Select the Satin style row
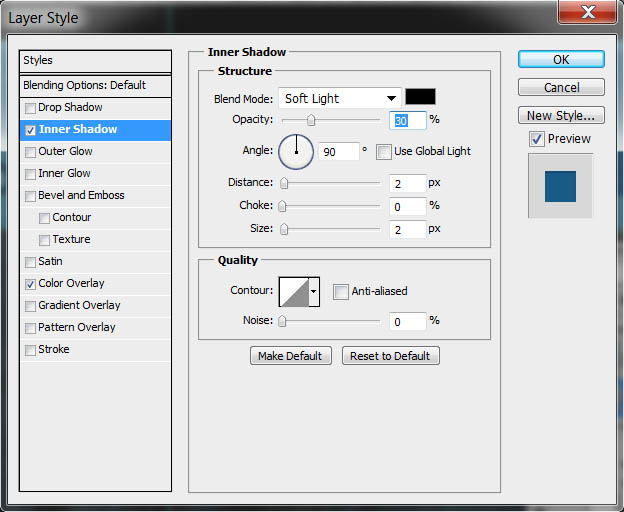The image size is (624, 512). click(x=96, y=262)
